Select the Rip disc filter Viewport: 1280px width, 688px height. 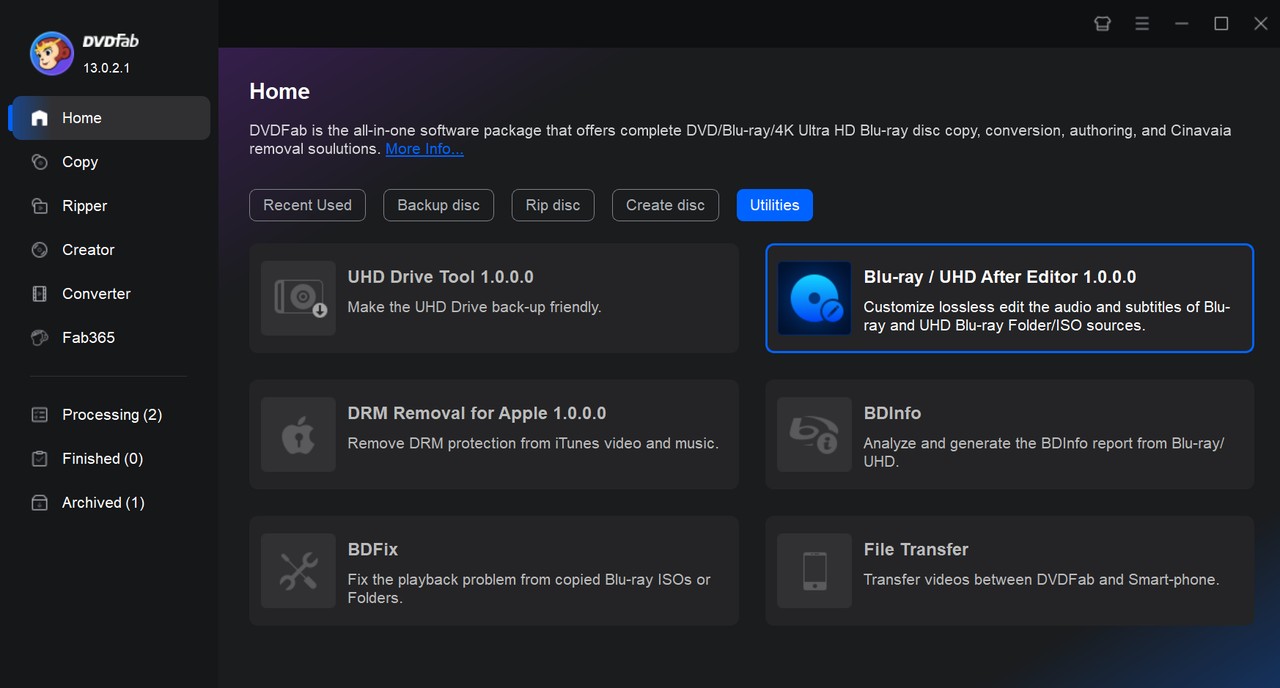(x=552, y=204)
